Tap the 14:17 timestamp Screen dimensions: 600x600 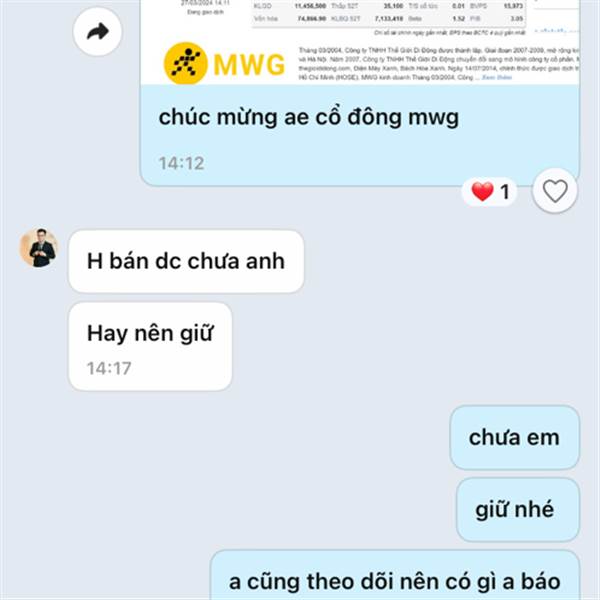tap(109, 368)
